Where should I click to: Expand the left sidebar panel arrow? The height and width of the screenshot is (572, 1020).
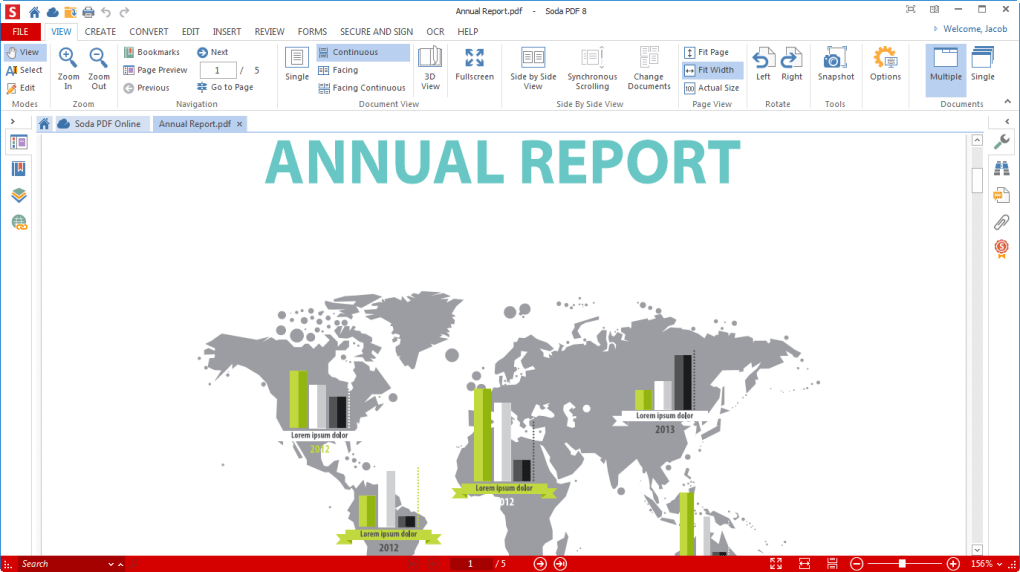(11, 122)
